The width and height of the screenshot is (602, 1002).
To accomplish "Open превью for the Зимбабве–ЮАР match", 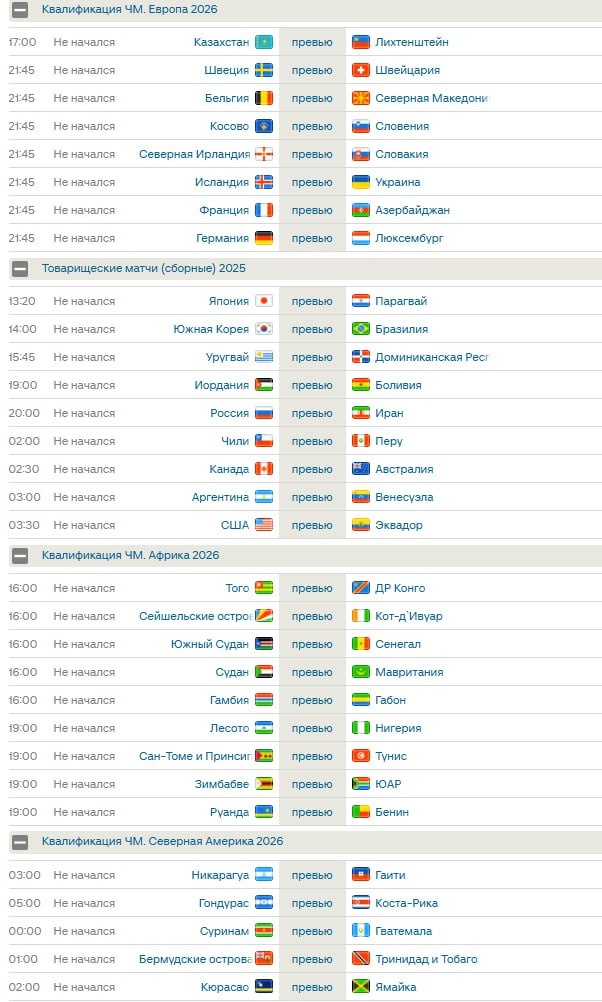I will point(312,784).
